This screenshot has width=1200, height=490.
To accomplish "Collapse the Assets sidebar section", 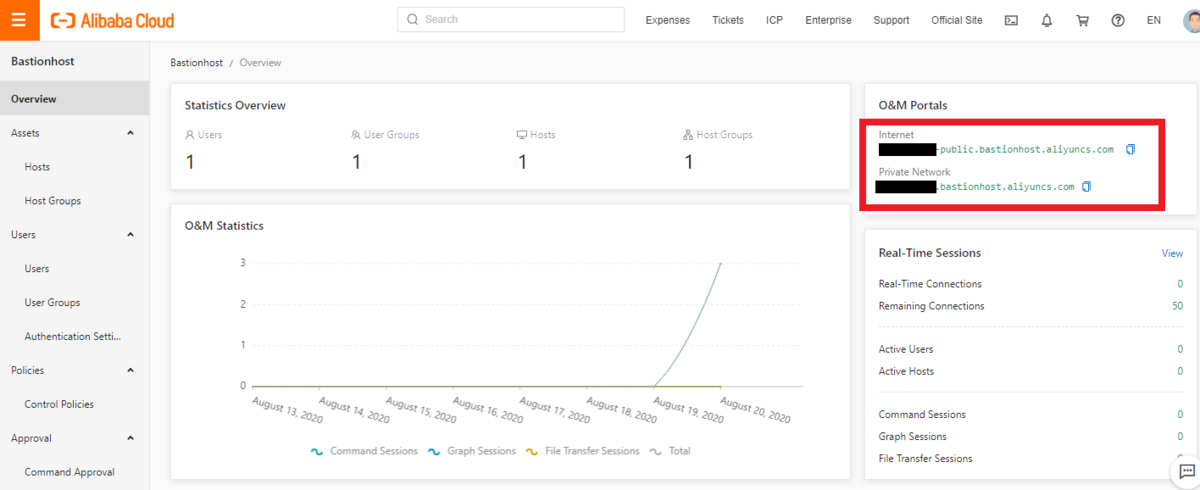I will 130,133.
